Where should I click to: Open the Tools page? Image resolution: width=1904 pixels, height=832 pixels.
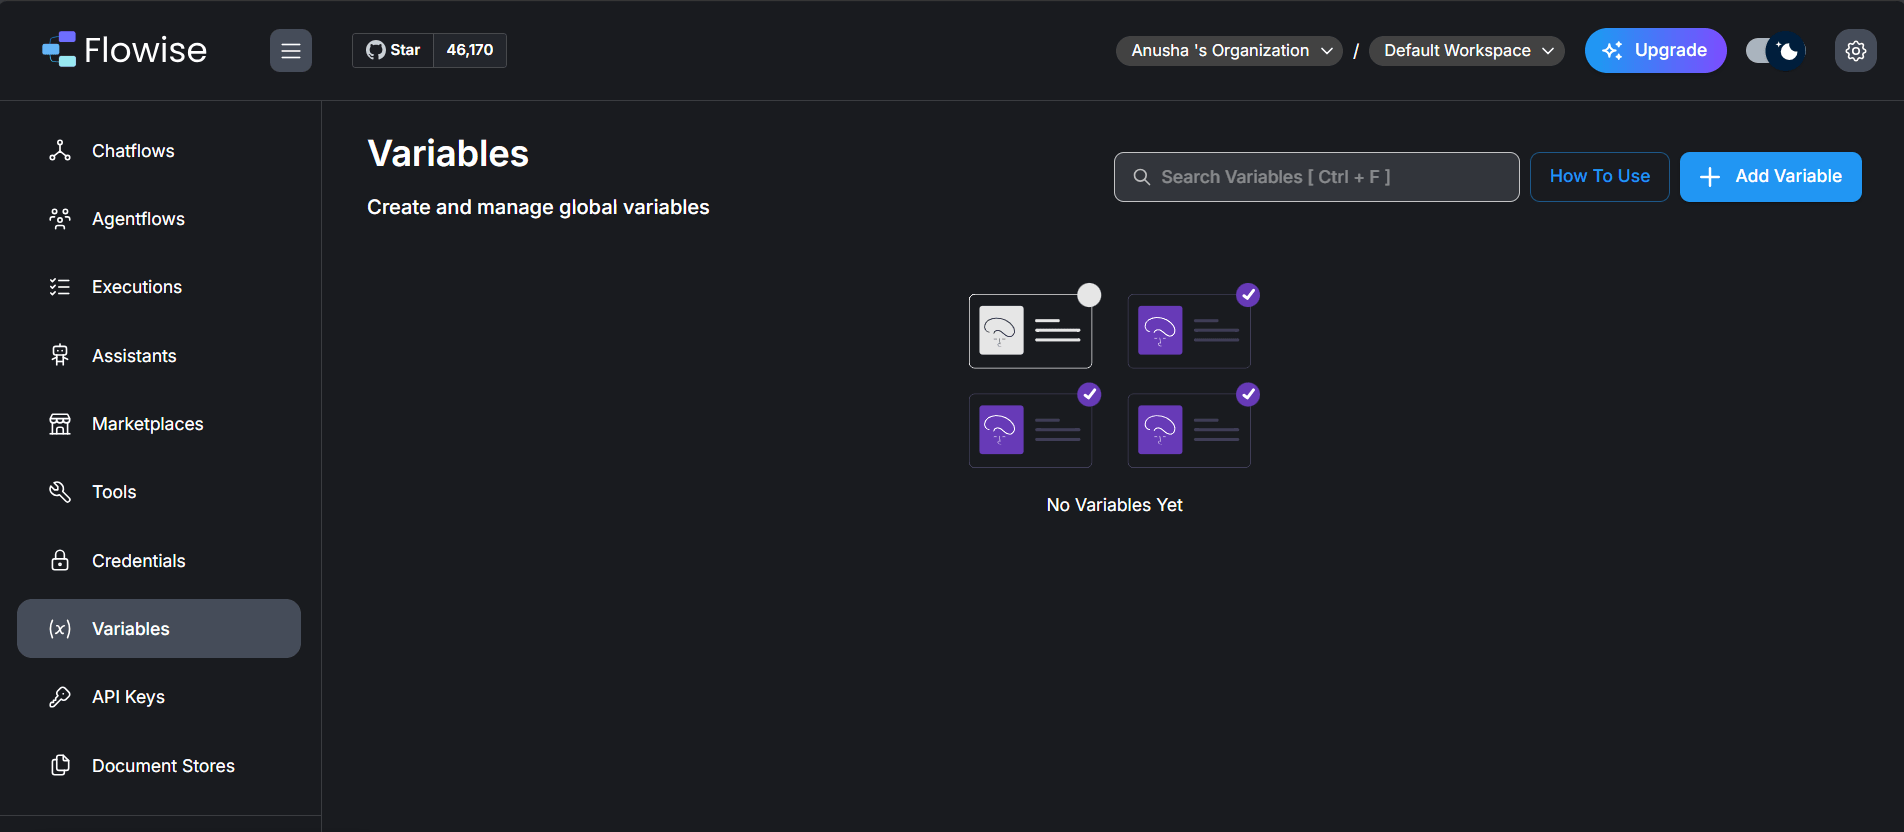114,492
